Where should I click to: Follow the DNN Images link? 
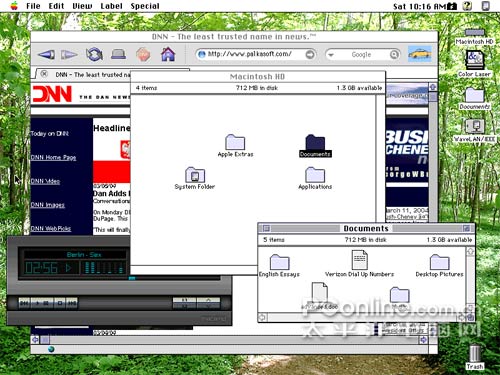click(x=48, y=205)
